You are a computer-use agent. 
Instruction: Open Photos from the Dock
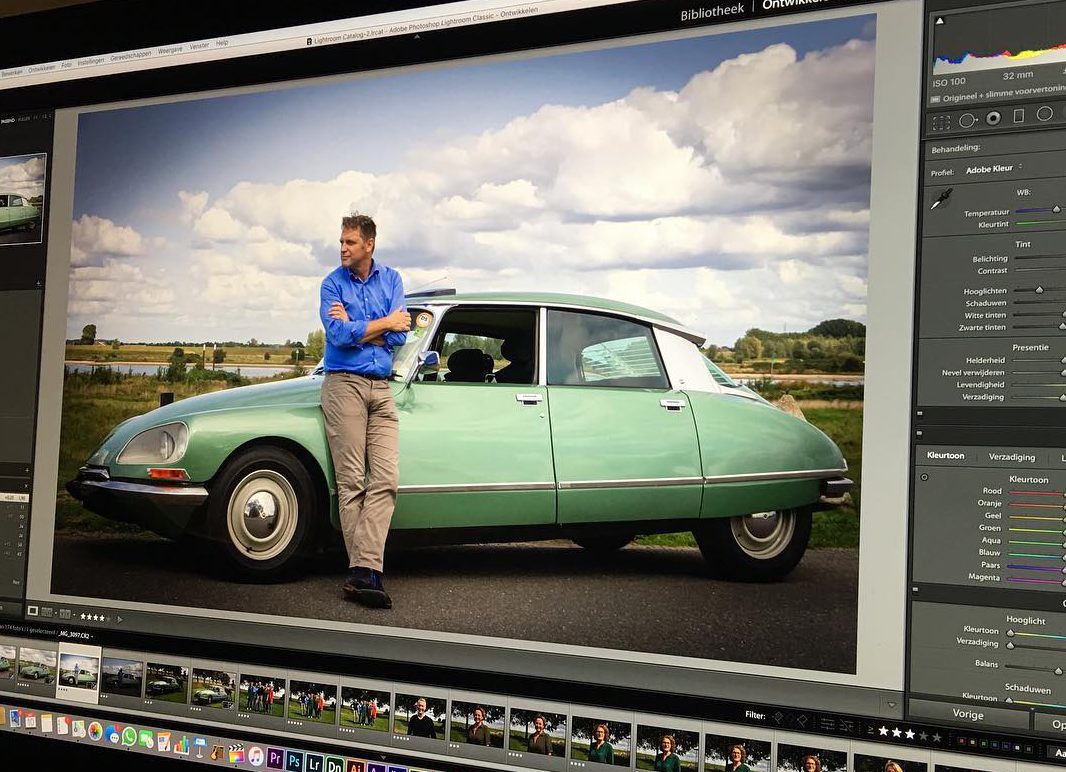(95, 731)
